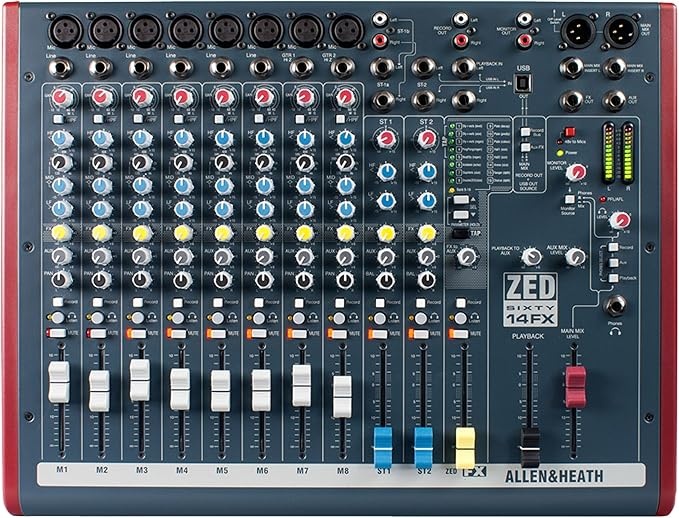Click the left channel L level meter
Viewport: 679px width, 518px height.
(608, 153)
